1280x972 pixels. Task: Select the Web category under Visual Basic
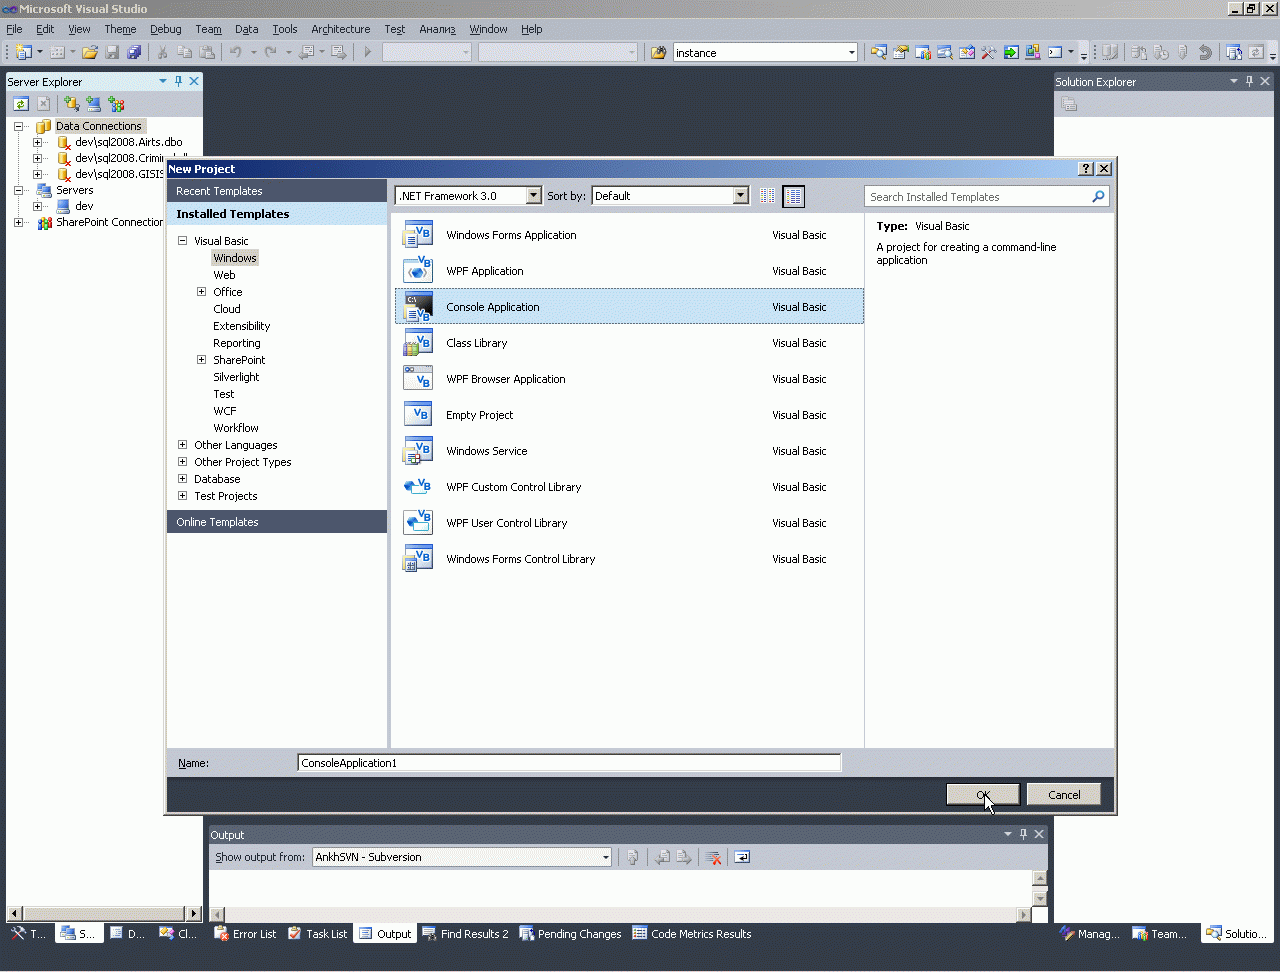[224, 275]
